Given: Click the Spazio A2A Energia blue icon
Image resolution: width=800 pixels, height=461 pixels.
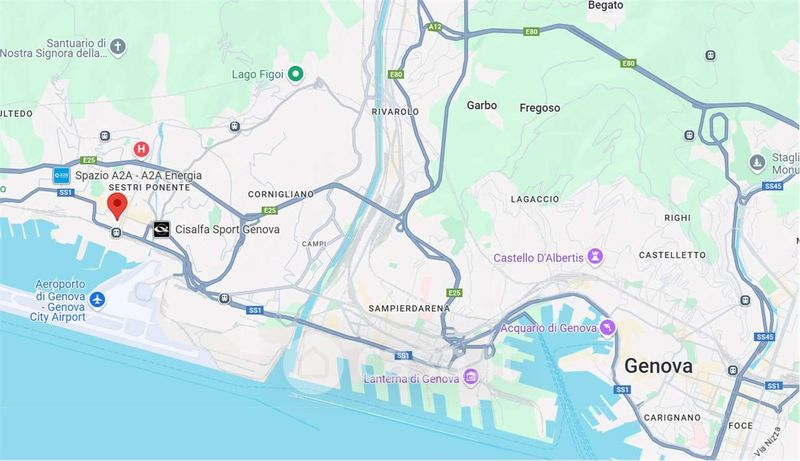Looking at the screenshot, I should coord(61,175).
